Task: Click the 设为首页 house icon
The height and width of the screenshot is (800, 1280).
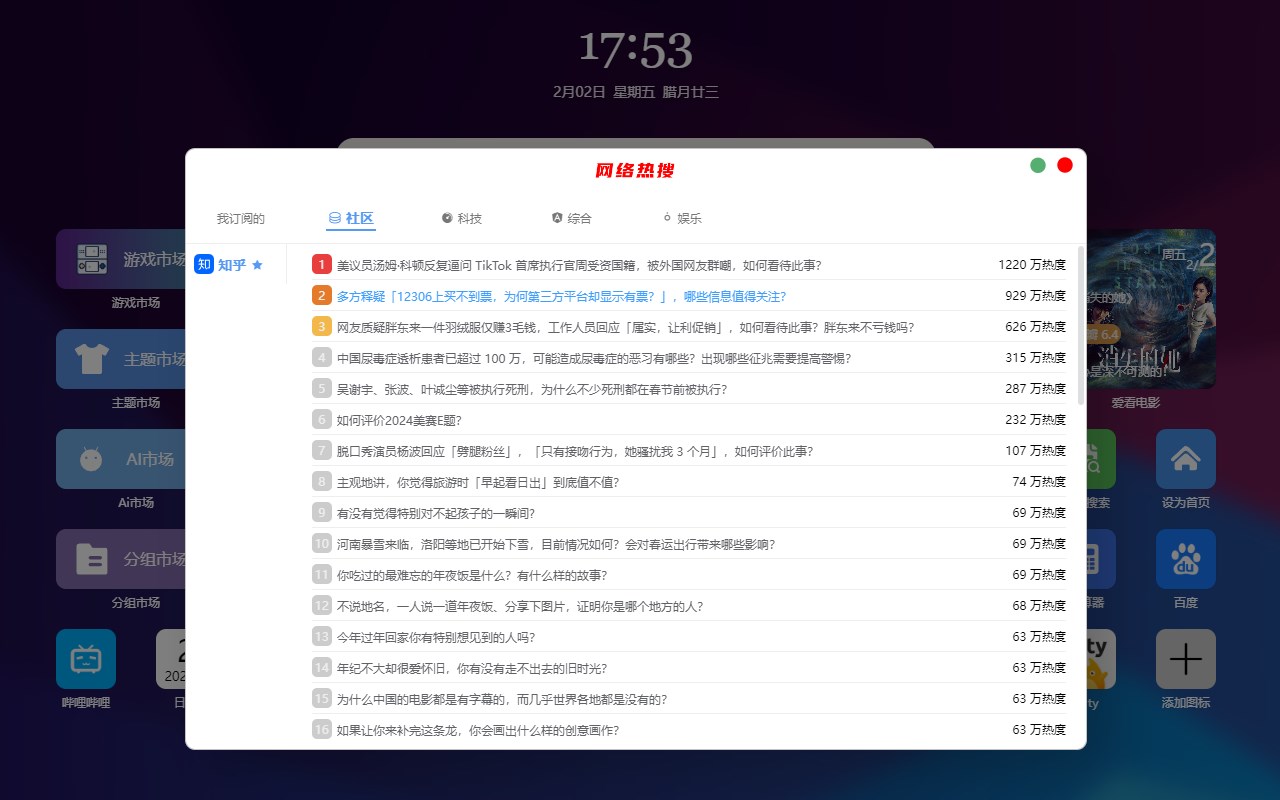Action: (x=1186, y=459)
